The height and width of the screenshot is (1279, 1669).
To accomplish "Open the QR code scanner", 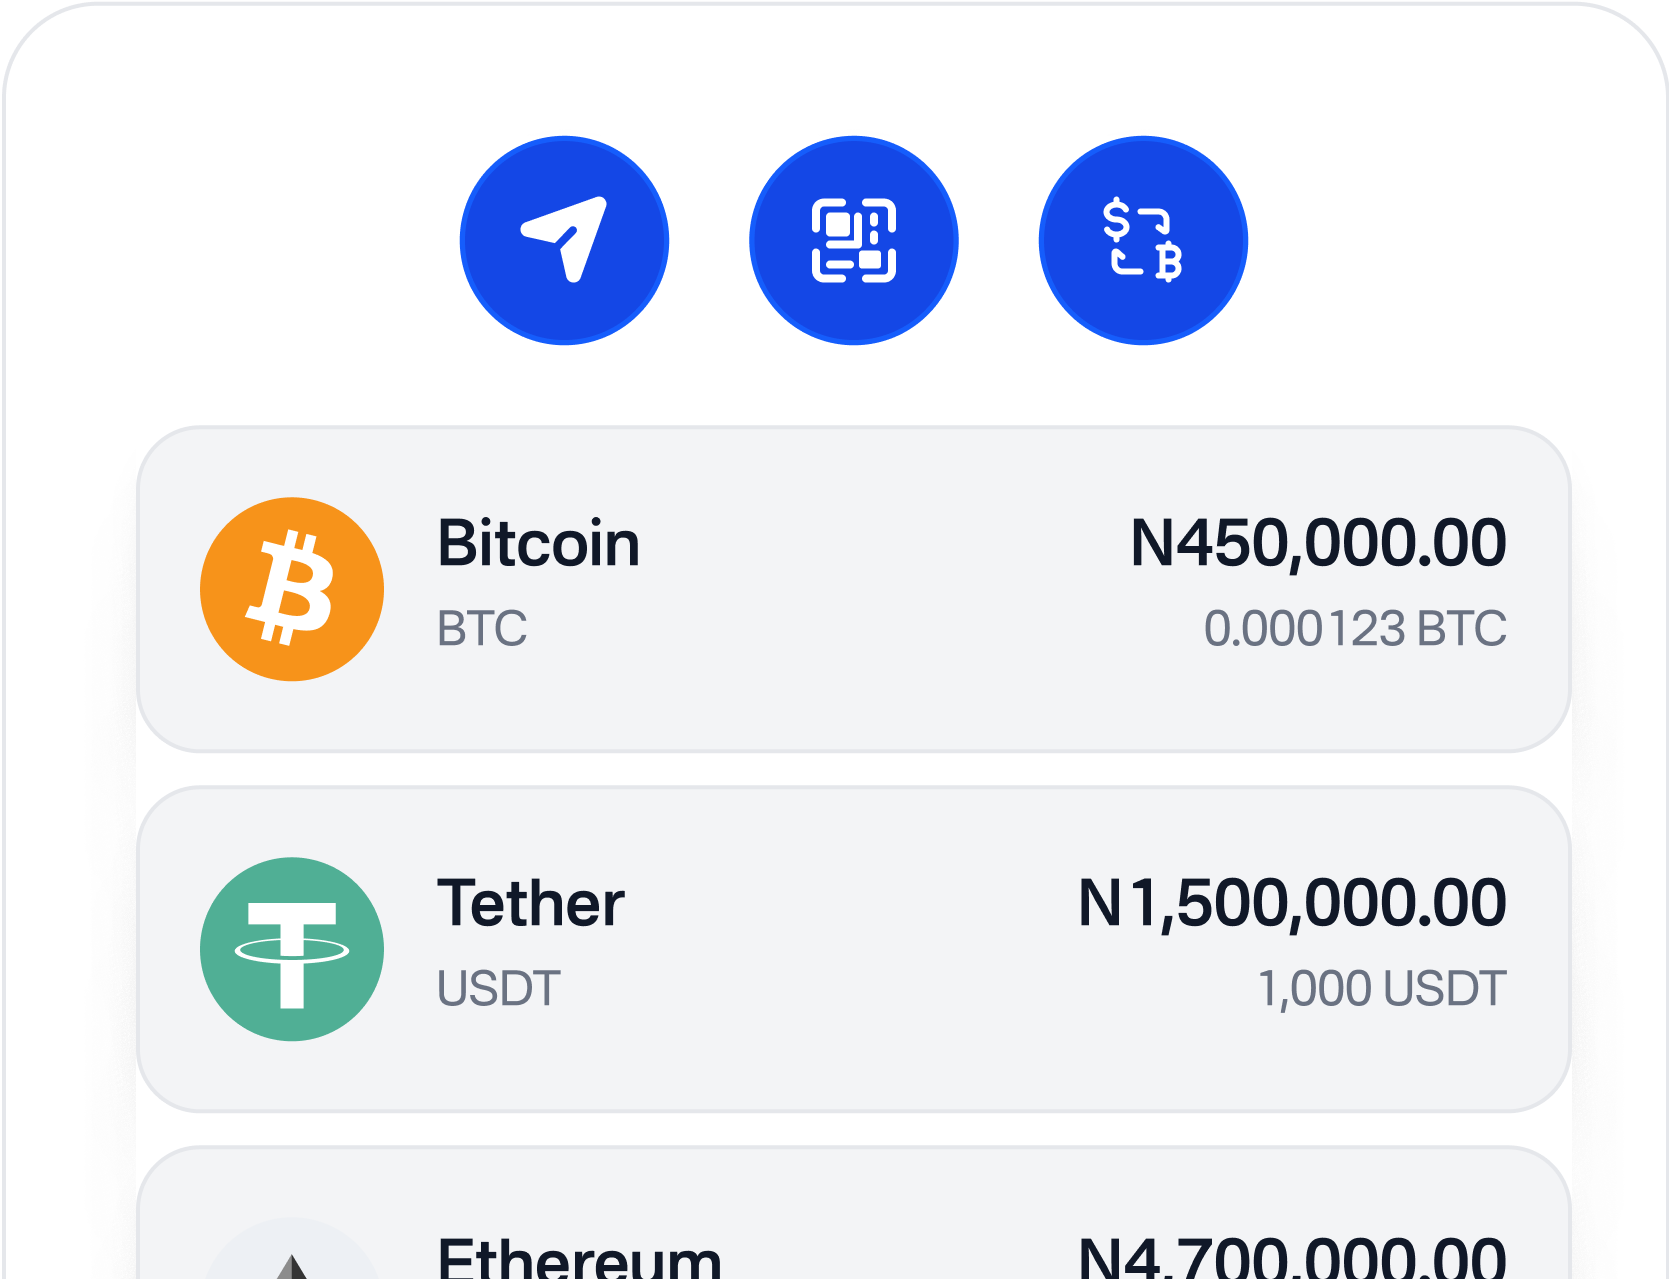I will [853, 241].
